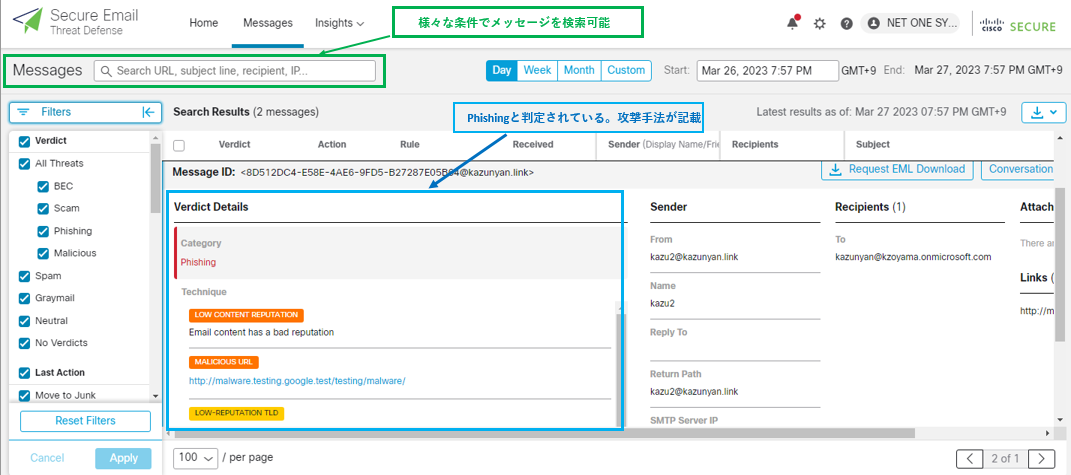Image resolution: width=1071 pixels, height=475 pixels.
Task: Click the Apply filters button
Action: click(124, 458)
